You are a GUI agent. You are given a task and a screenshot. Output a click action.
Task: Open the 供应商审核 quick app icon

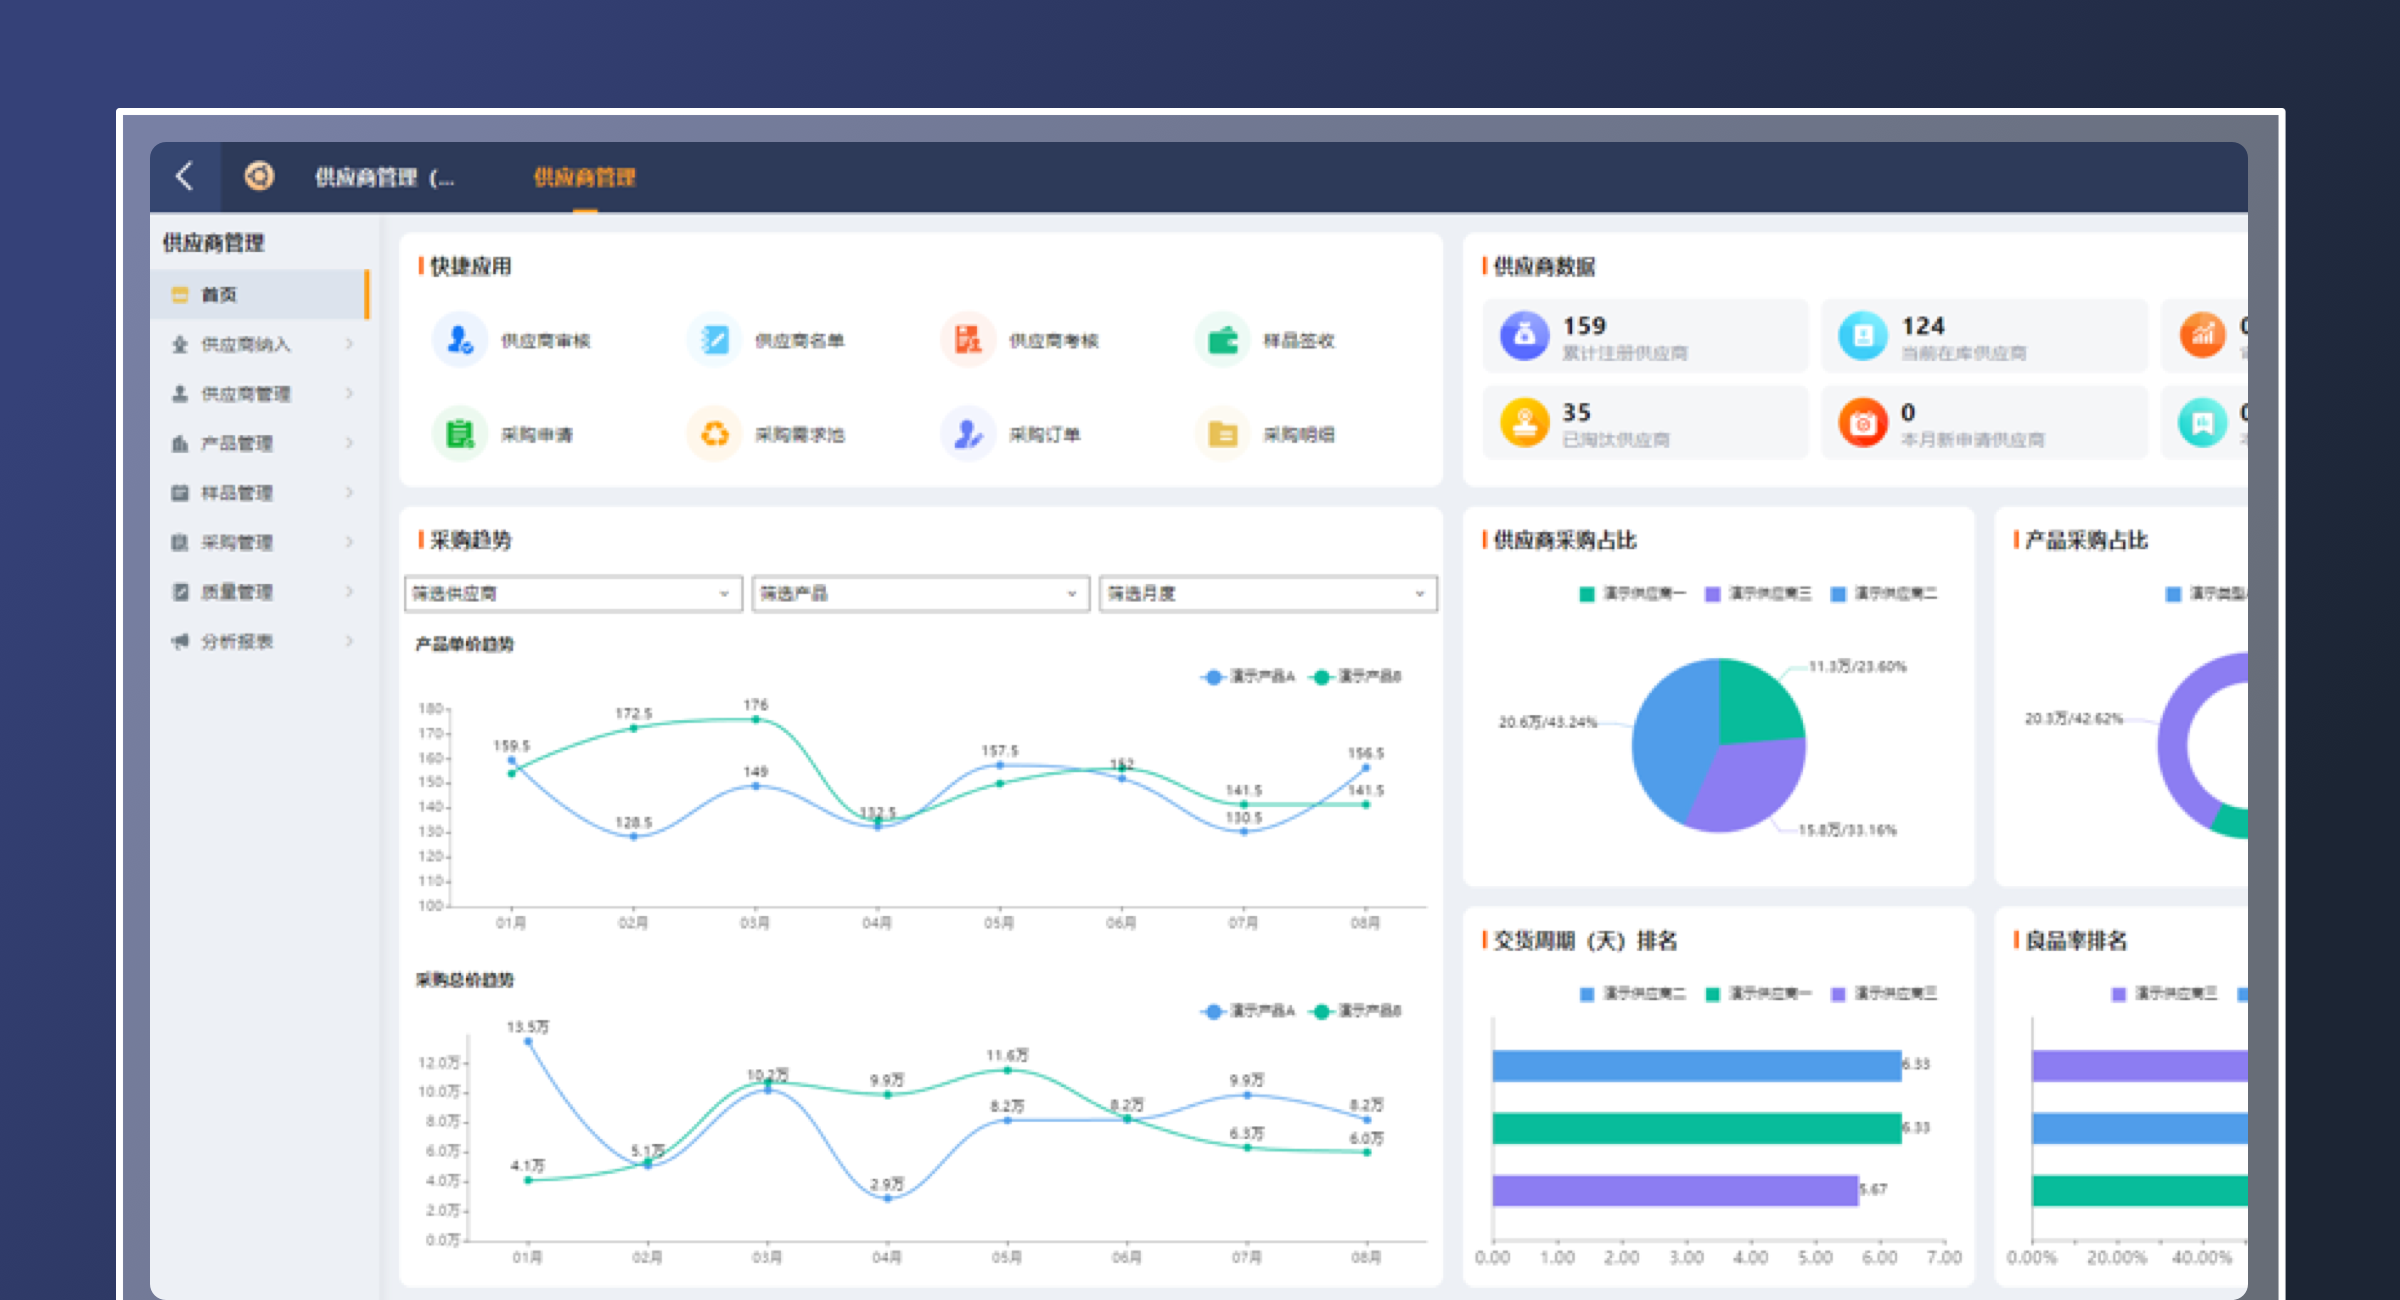pos(459,340)
